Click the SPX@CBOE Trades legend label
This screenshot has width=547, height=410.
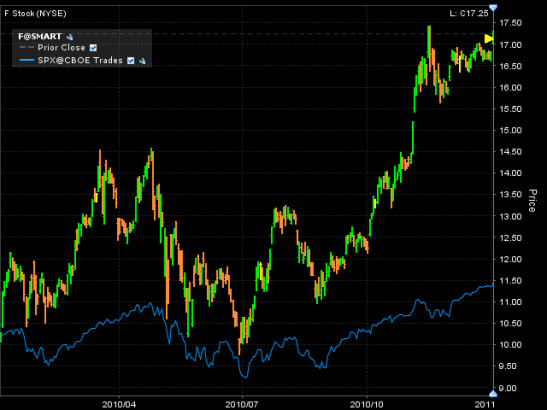point(80,60)
